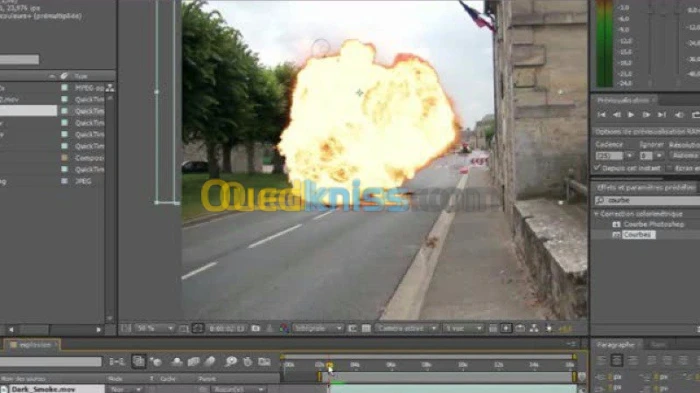Select the 'Courbe Photoshop' effect
This screenshot has width=700, height=393.
[x=654, y=224]
